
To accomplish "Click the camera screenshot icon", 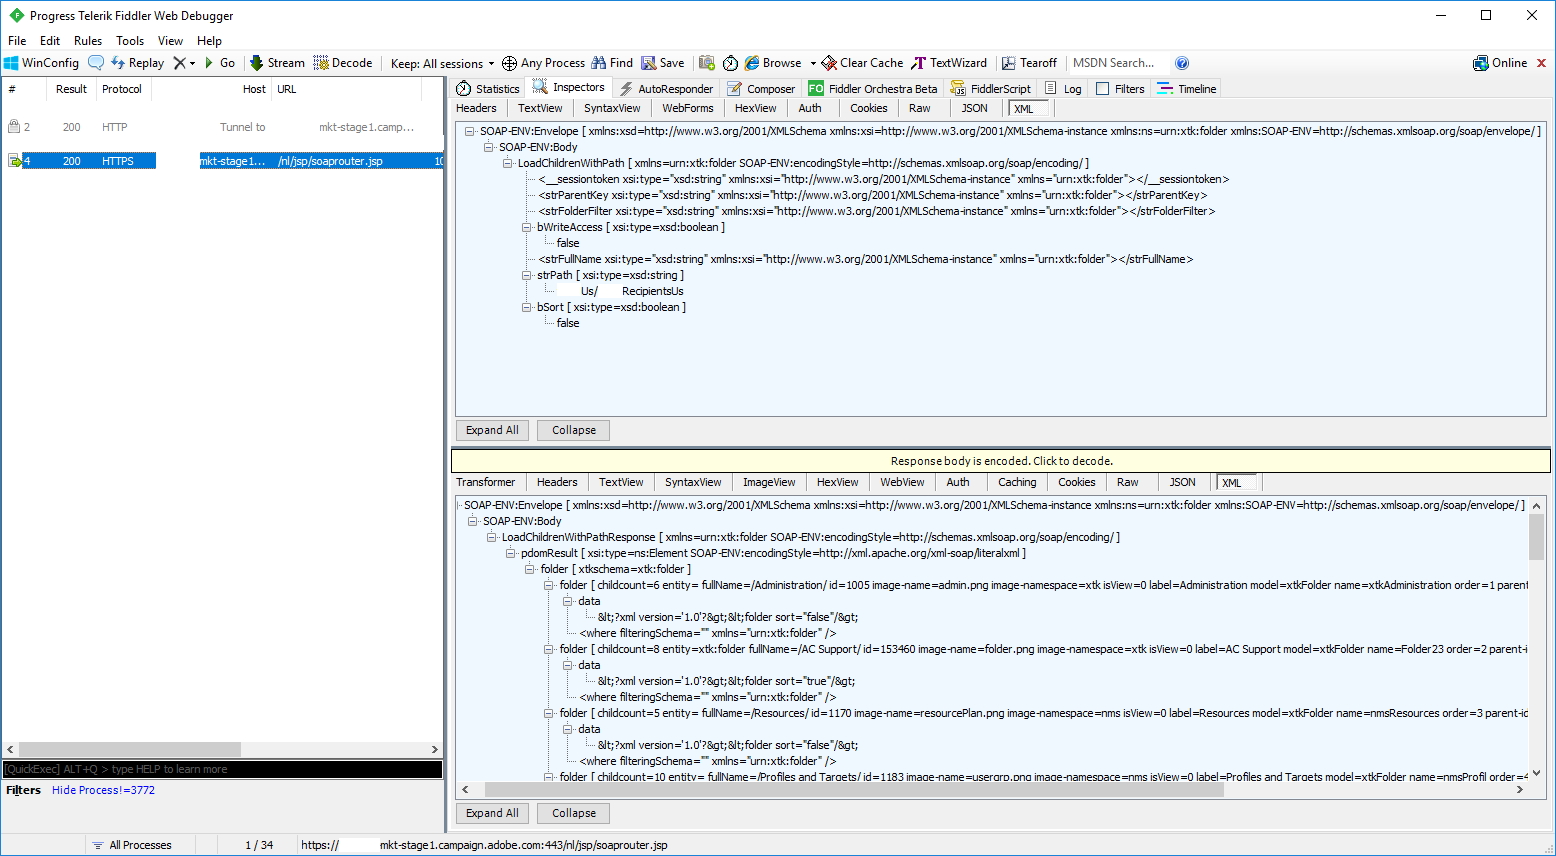I will click(x=707, y=63).
